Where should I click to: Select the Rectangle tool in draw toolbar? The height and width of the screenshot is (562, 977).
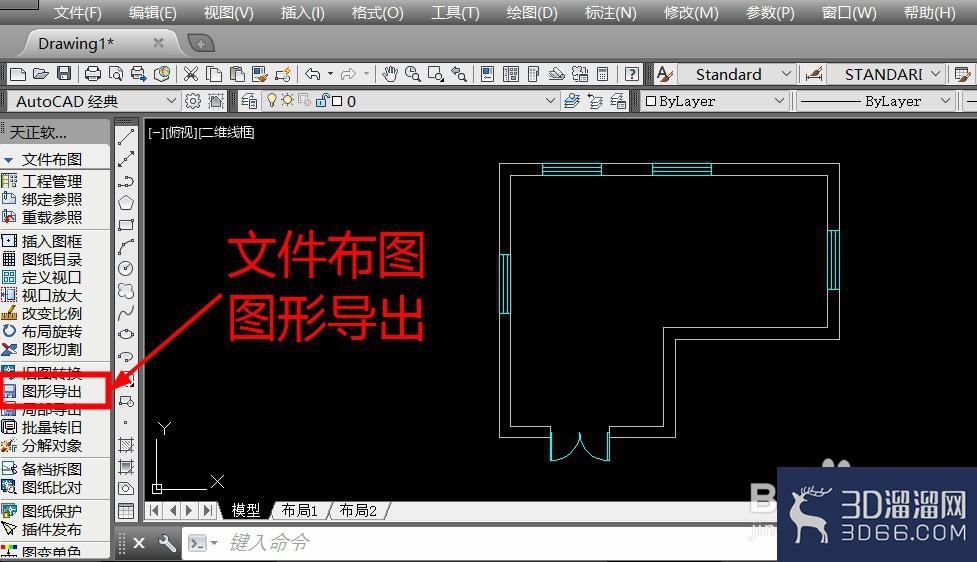[x=126, y=224]
